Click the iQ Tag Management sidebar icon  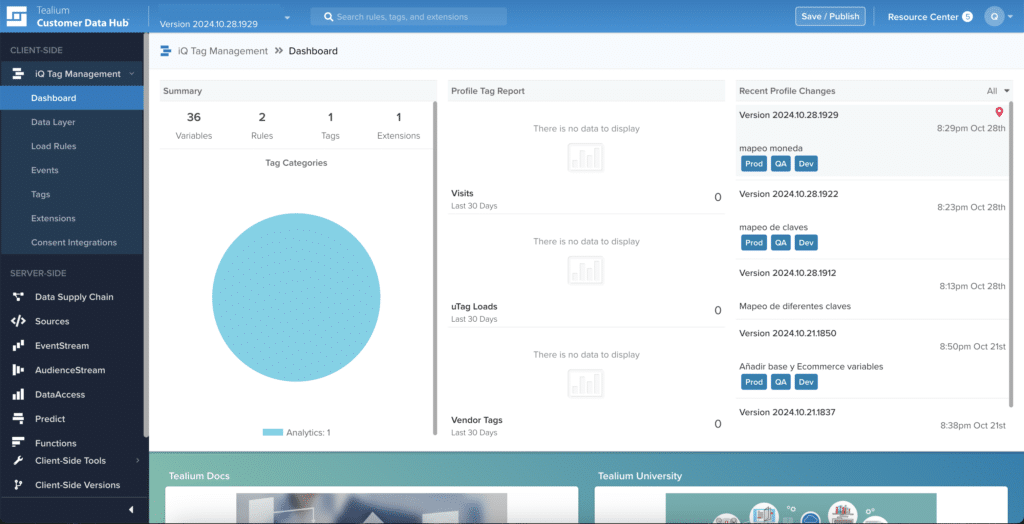(18, 74)
